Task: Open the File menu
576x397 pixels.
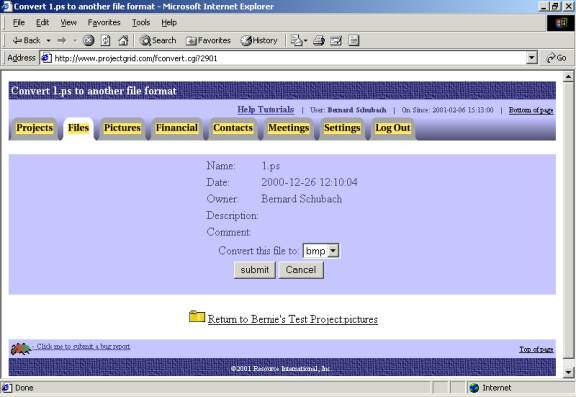Action: click(19, 23)
